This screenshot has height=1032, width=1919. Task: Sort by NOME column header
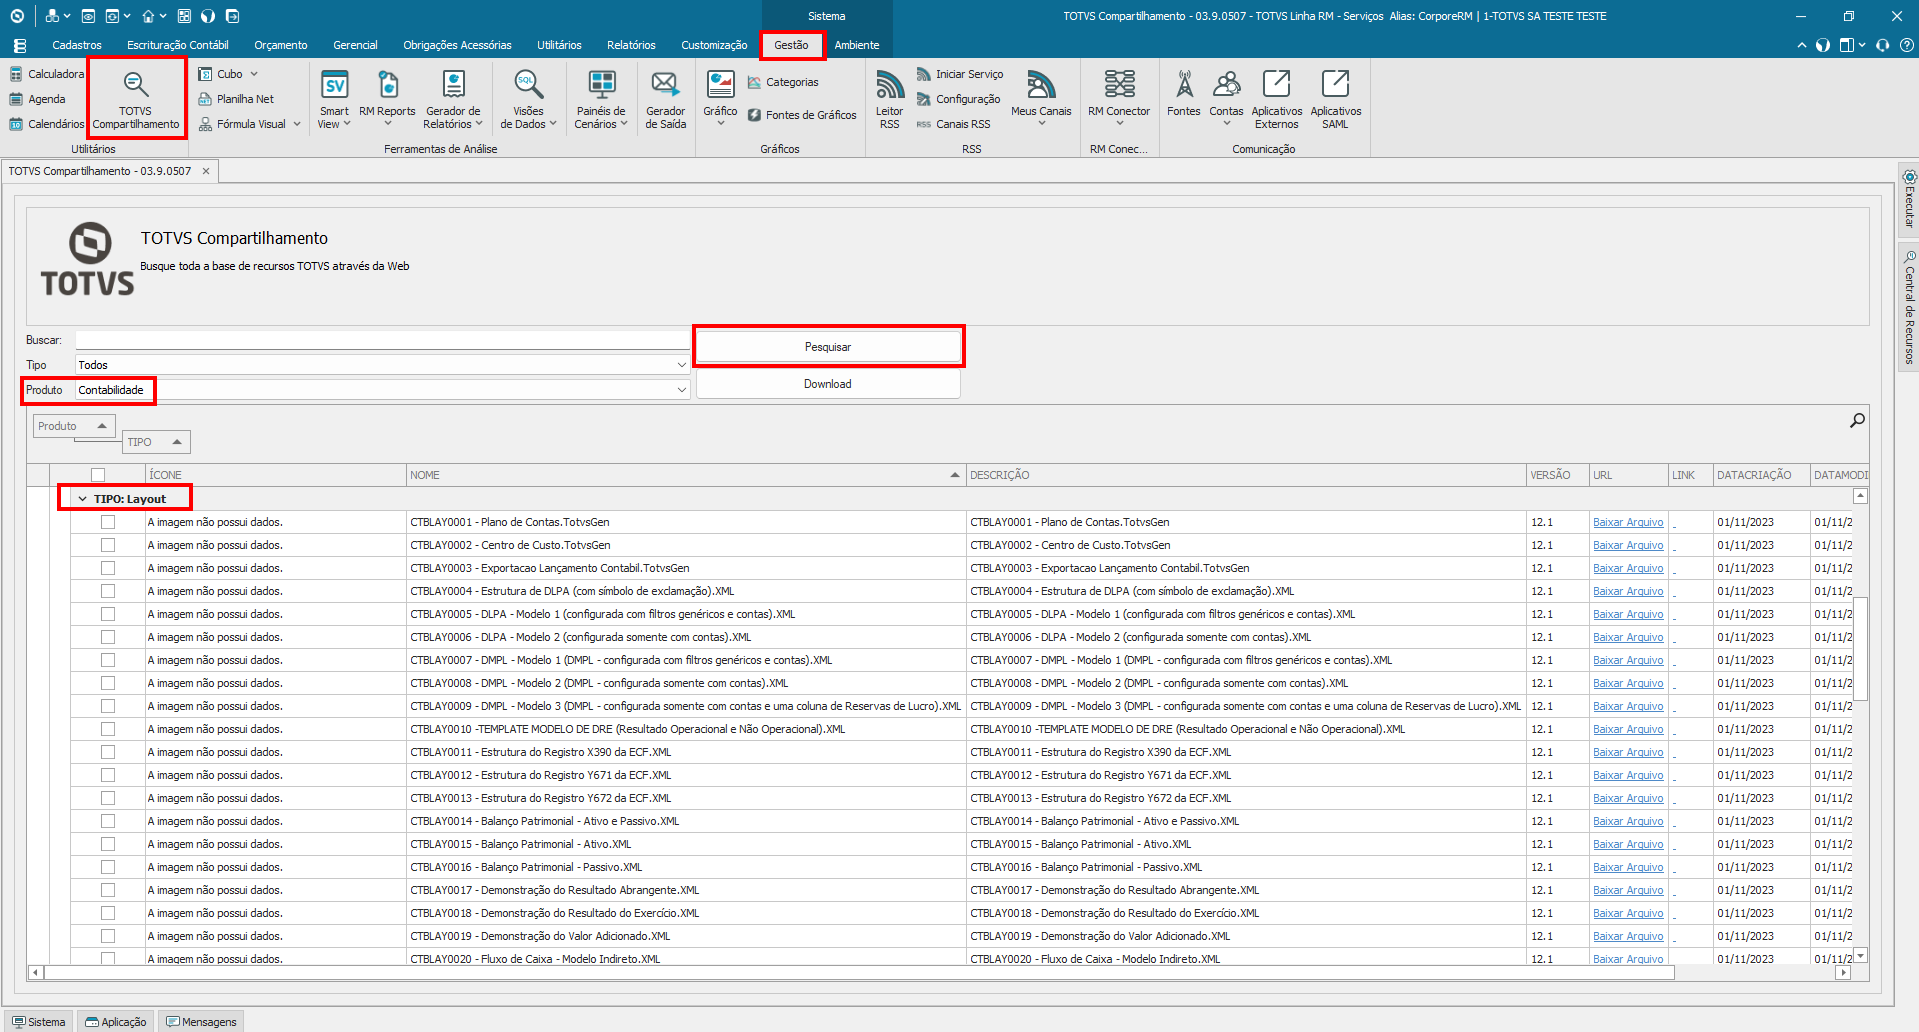685,475
